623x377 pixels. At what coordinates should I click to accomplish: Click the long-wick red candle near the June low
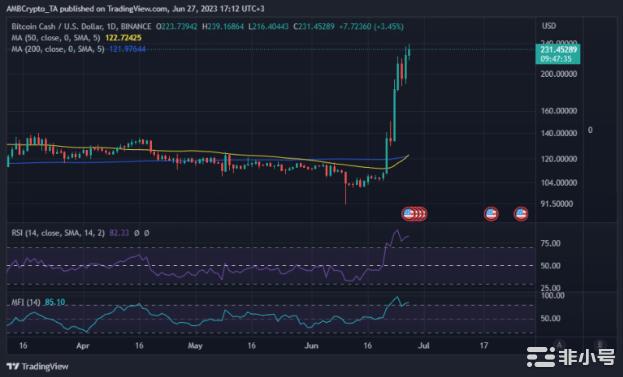coord(345,188)
